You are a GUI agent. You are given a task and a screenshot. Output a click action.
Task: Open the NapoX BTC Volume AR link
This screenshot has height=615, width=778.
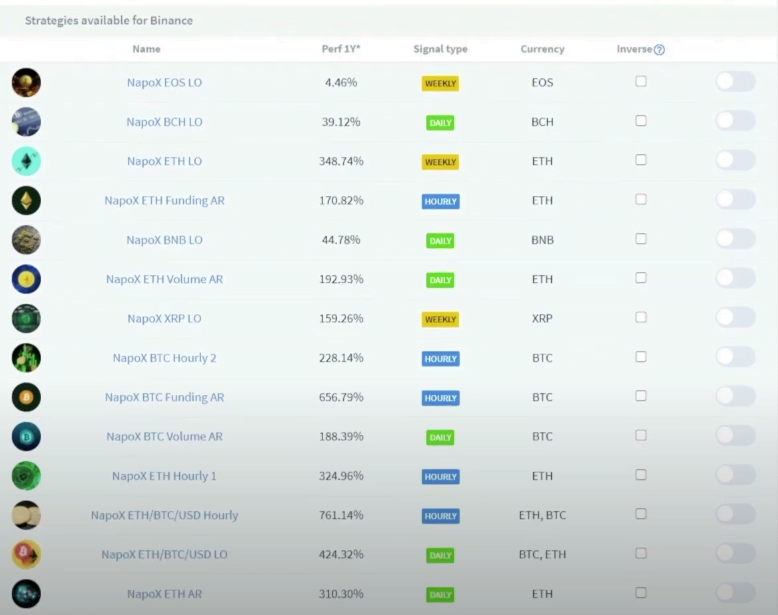pyautogui.click(x=164, y=436)
